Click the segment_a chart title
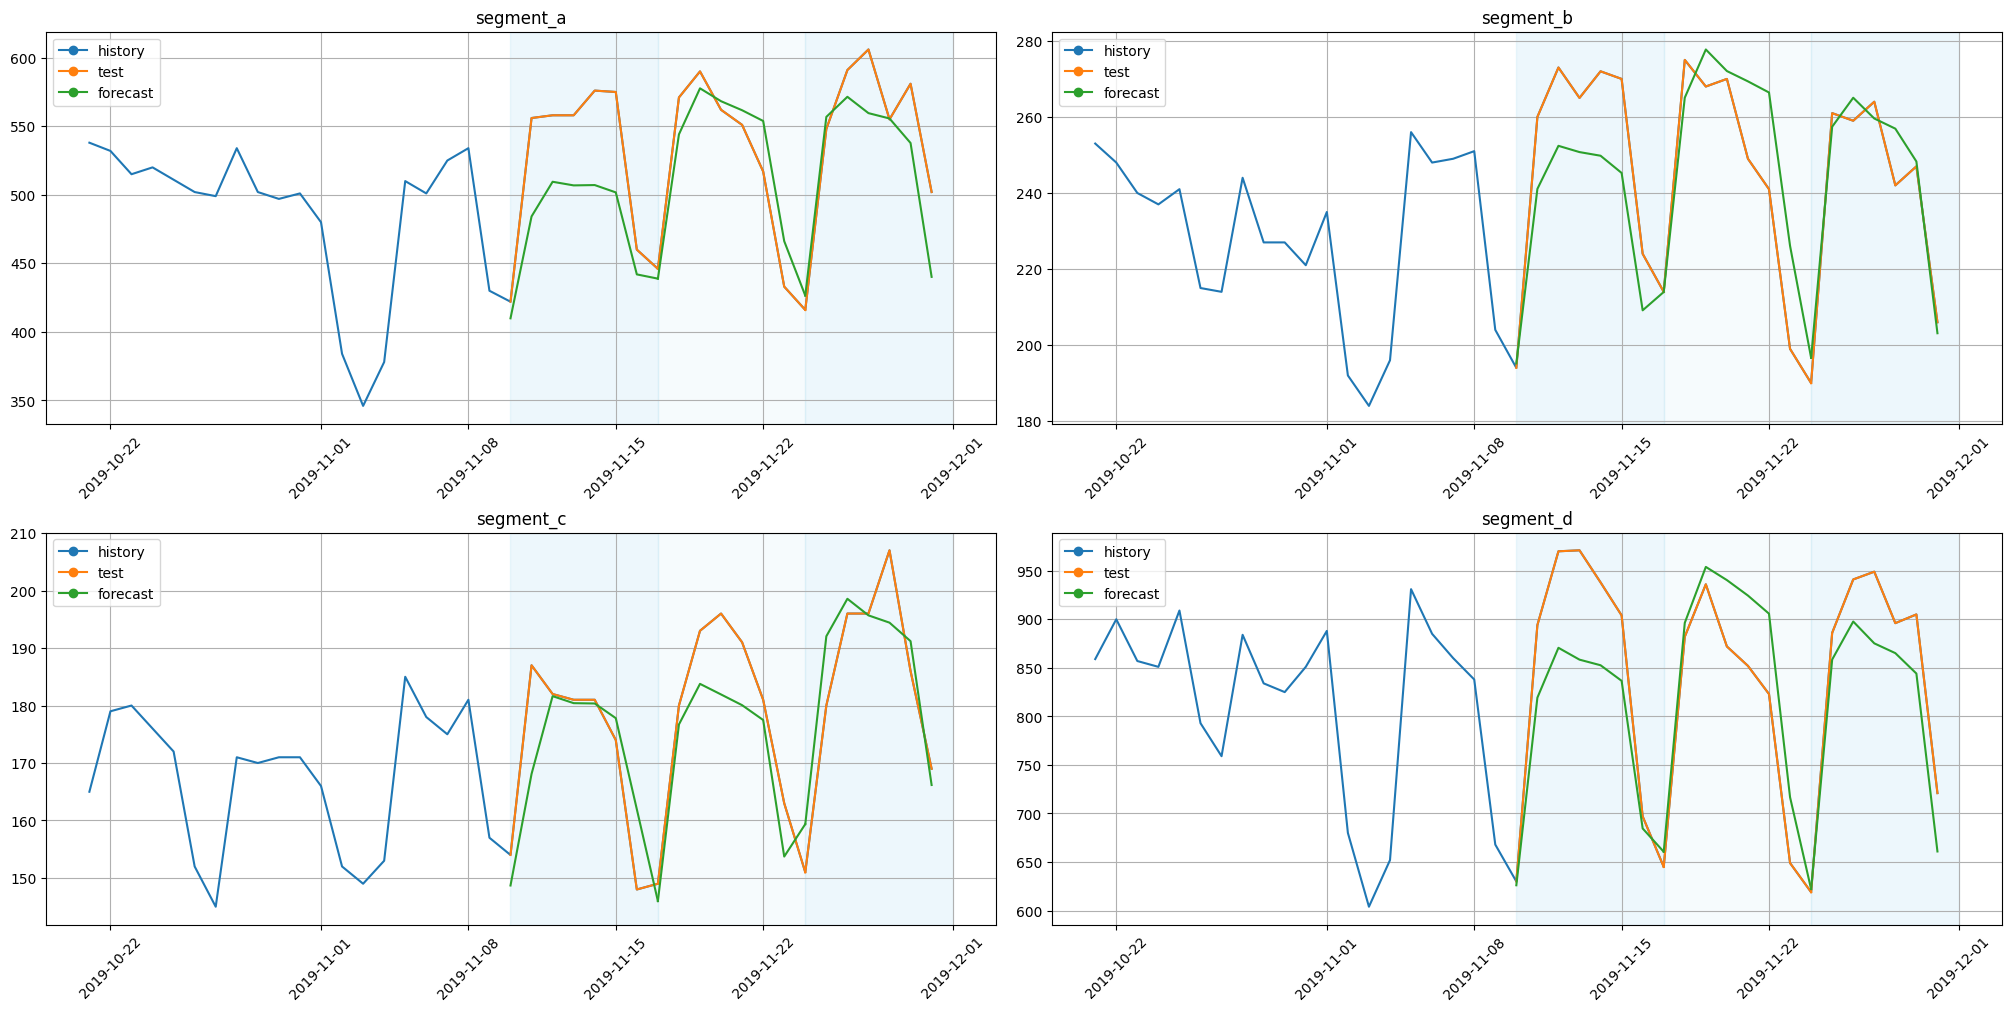 pyautogui.click(x=521, y=18)
